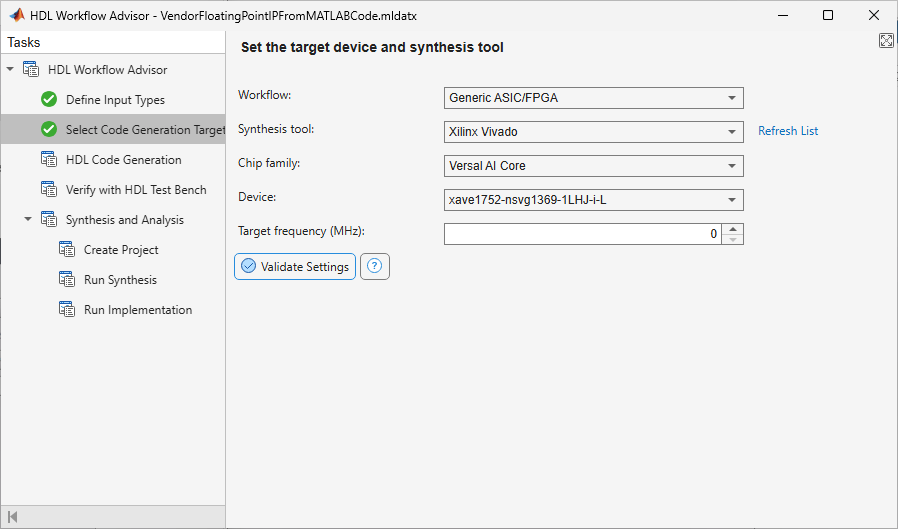Screen dimensions: 898x529
Task: Click the Validate Settings button
Action: (295, 266)
